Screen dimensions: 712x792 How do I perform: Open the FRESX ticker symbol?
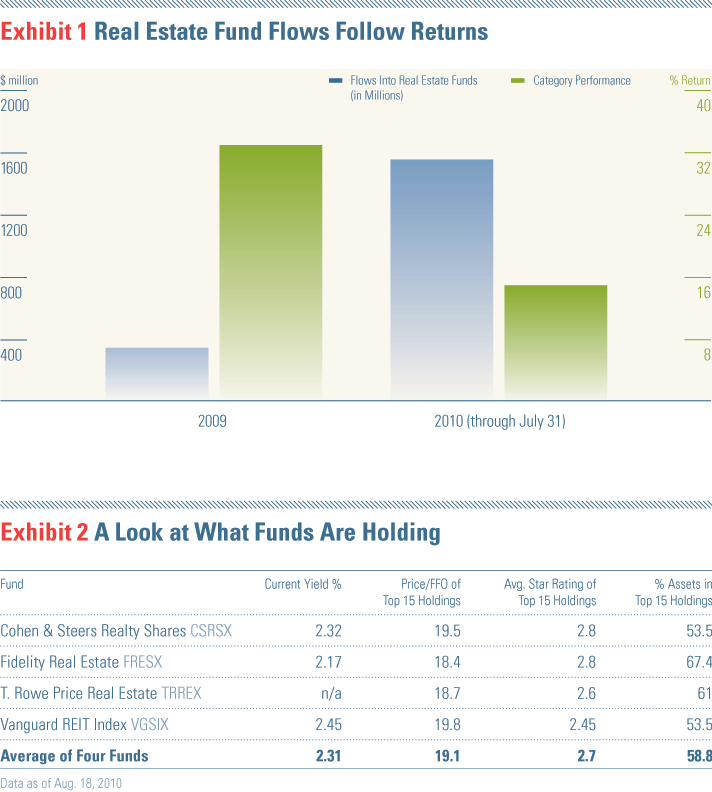point(142,662)
